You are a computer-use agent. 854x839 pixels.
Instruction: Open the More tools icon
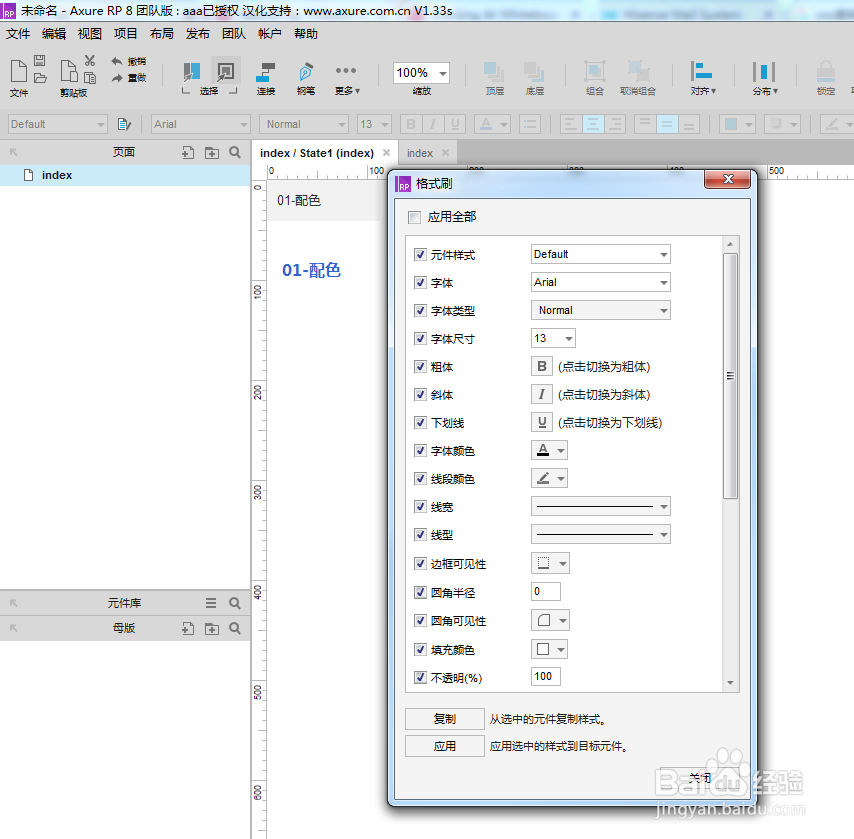point(346,71)
